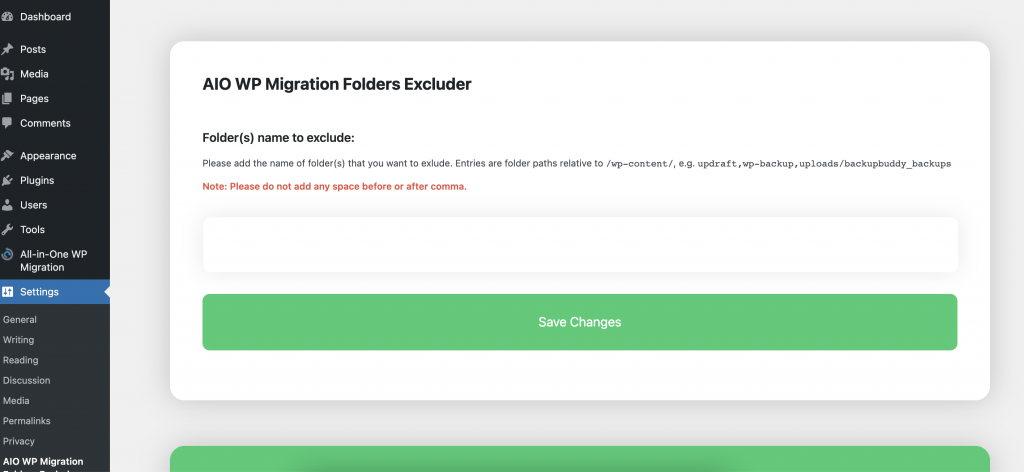Click the All-in-One WP Migration icon
The width and height of the screenshot is (1024, 472).
pyautogui.click(x=7, y=255)
